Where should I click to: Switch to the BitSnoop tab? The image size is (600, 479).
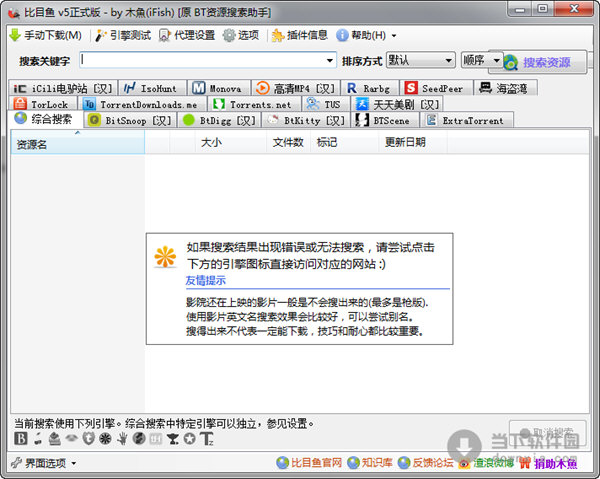pyautogui.click(x=130, y=120)
